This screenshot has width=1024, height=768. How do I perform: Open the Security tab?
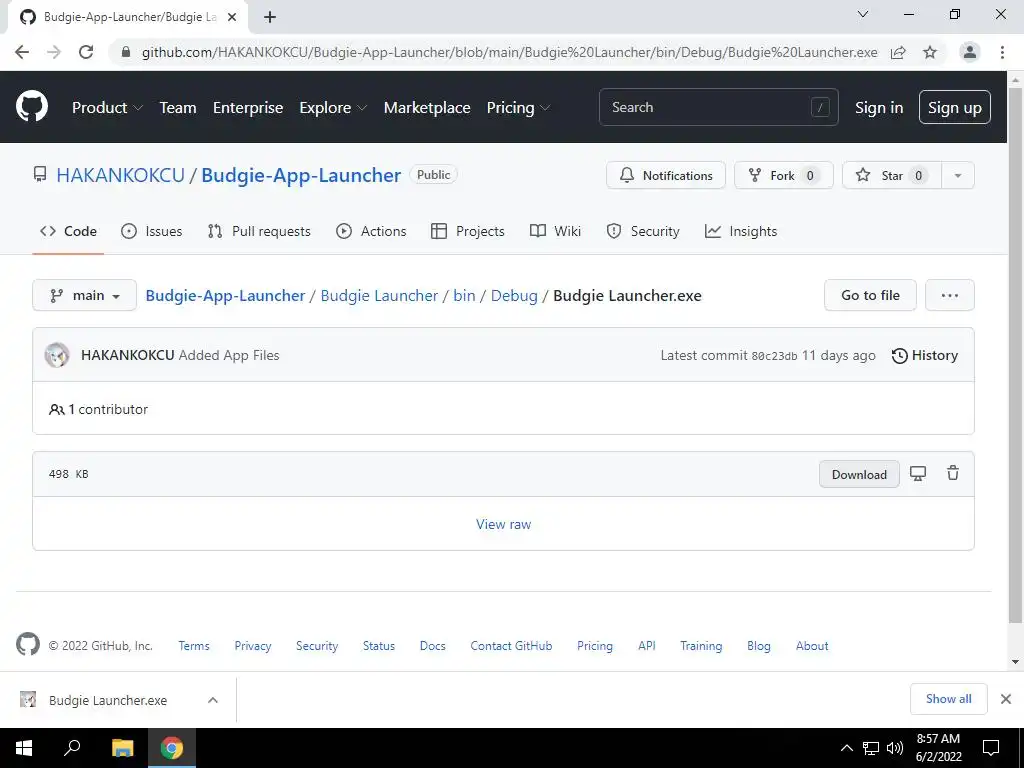[643, 231]
